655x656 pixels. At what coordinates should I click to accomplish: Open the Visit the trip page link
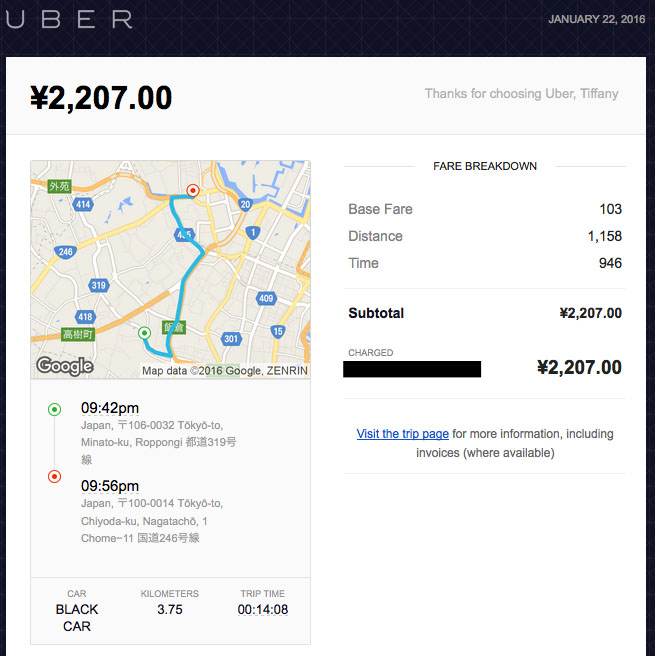402,434
